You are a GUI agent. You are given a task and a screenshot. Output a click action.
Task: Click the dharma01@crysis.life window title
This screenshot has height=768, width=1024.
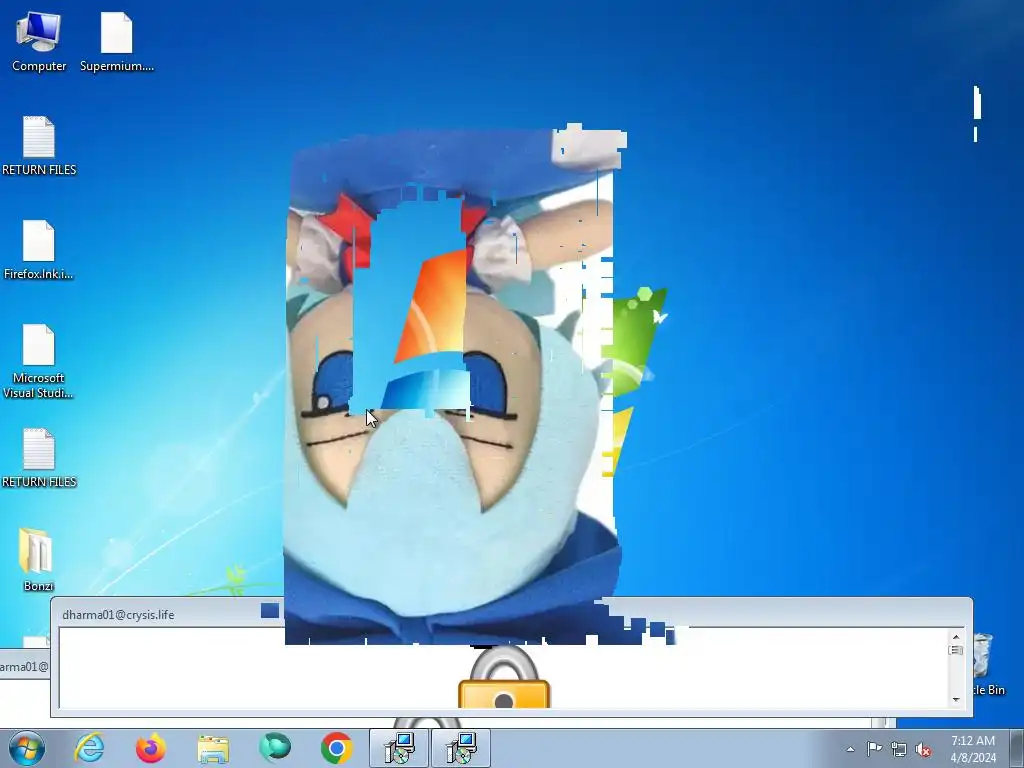(x=118, y=615)
